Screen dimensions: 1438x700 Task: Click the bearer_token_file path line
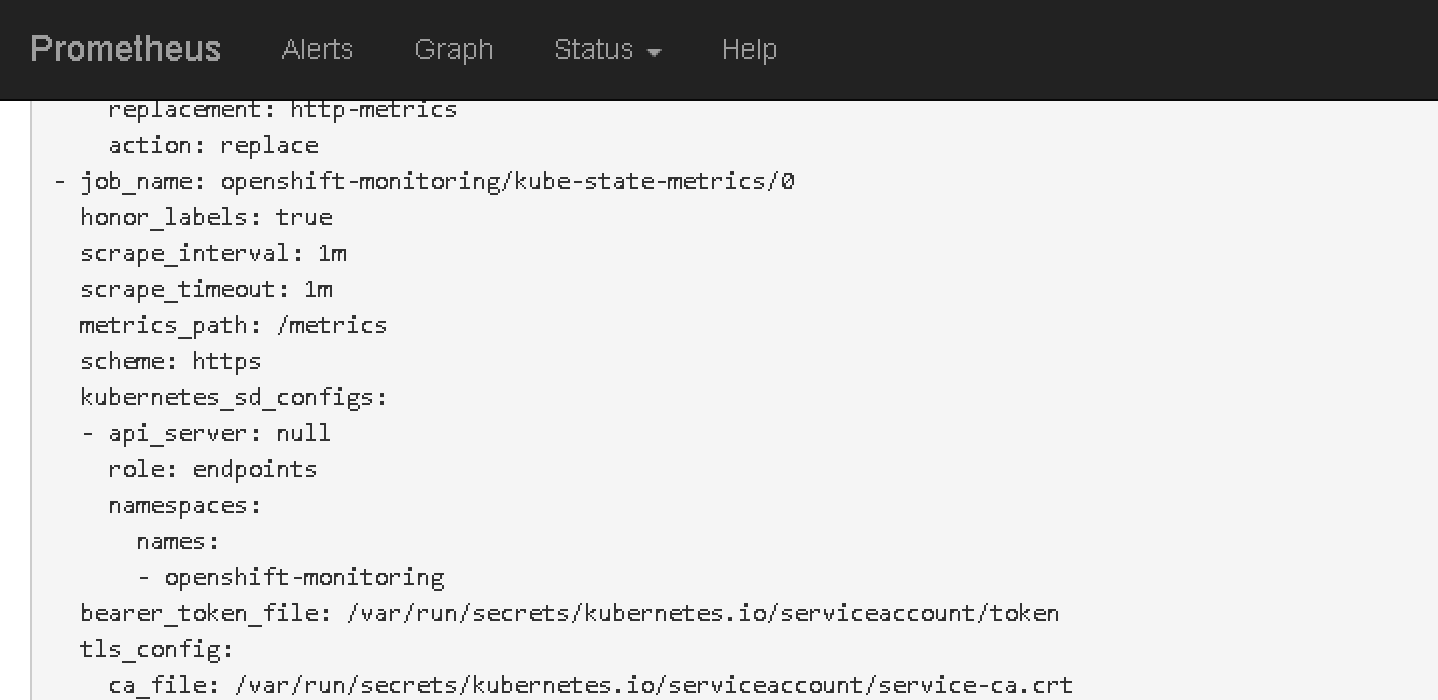pos(569,613)
